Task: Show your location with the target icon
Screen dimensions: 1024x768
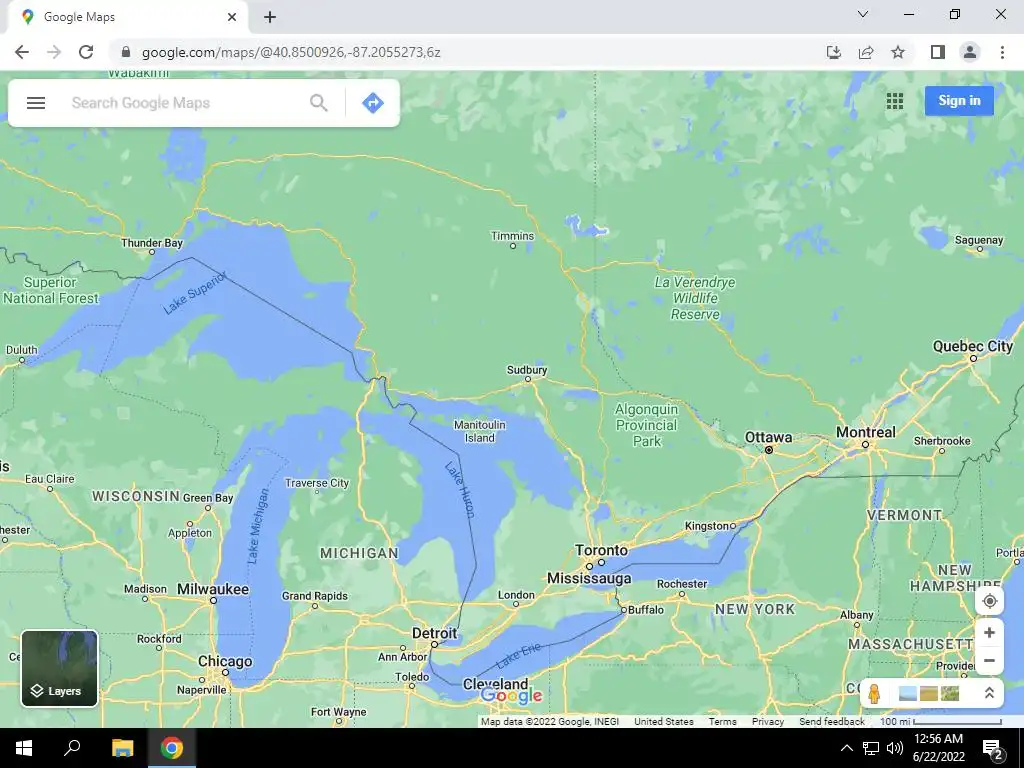Action: [x=989, y=601]
